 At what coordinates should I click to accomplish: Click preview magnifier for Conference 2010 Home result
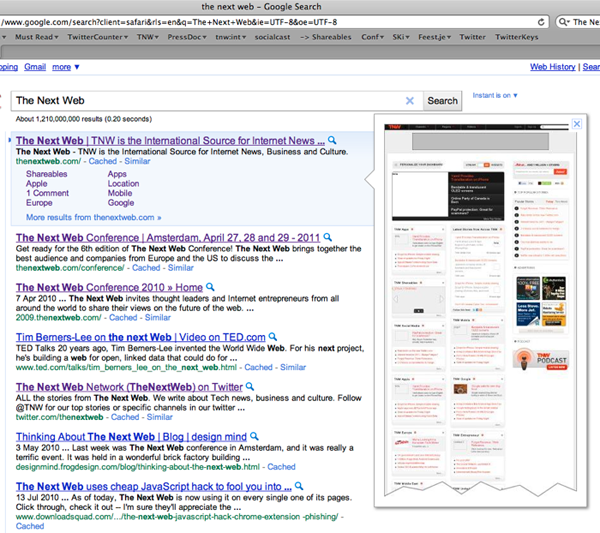coord(210,287)
